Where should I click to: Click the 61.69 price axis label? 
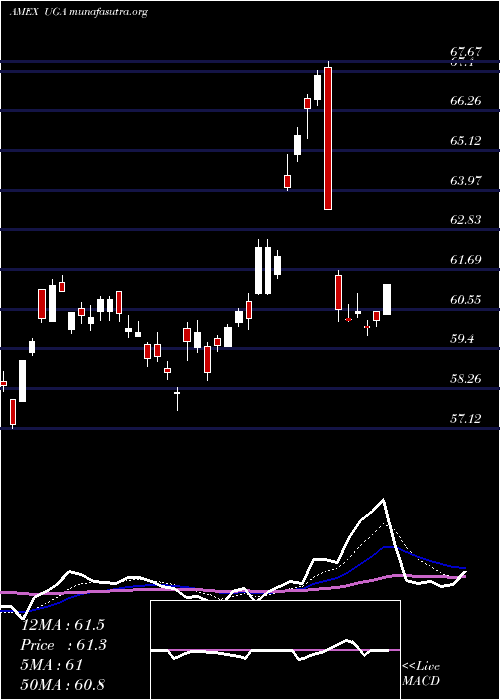(x=466, y=259)
